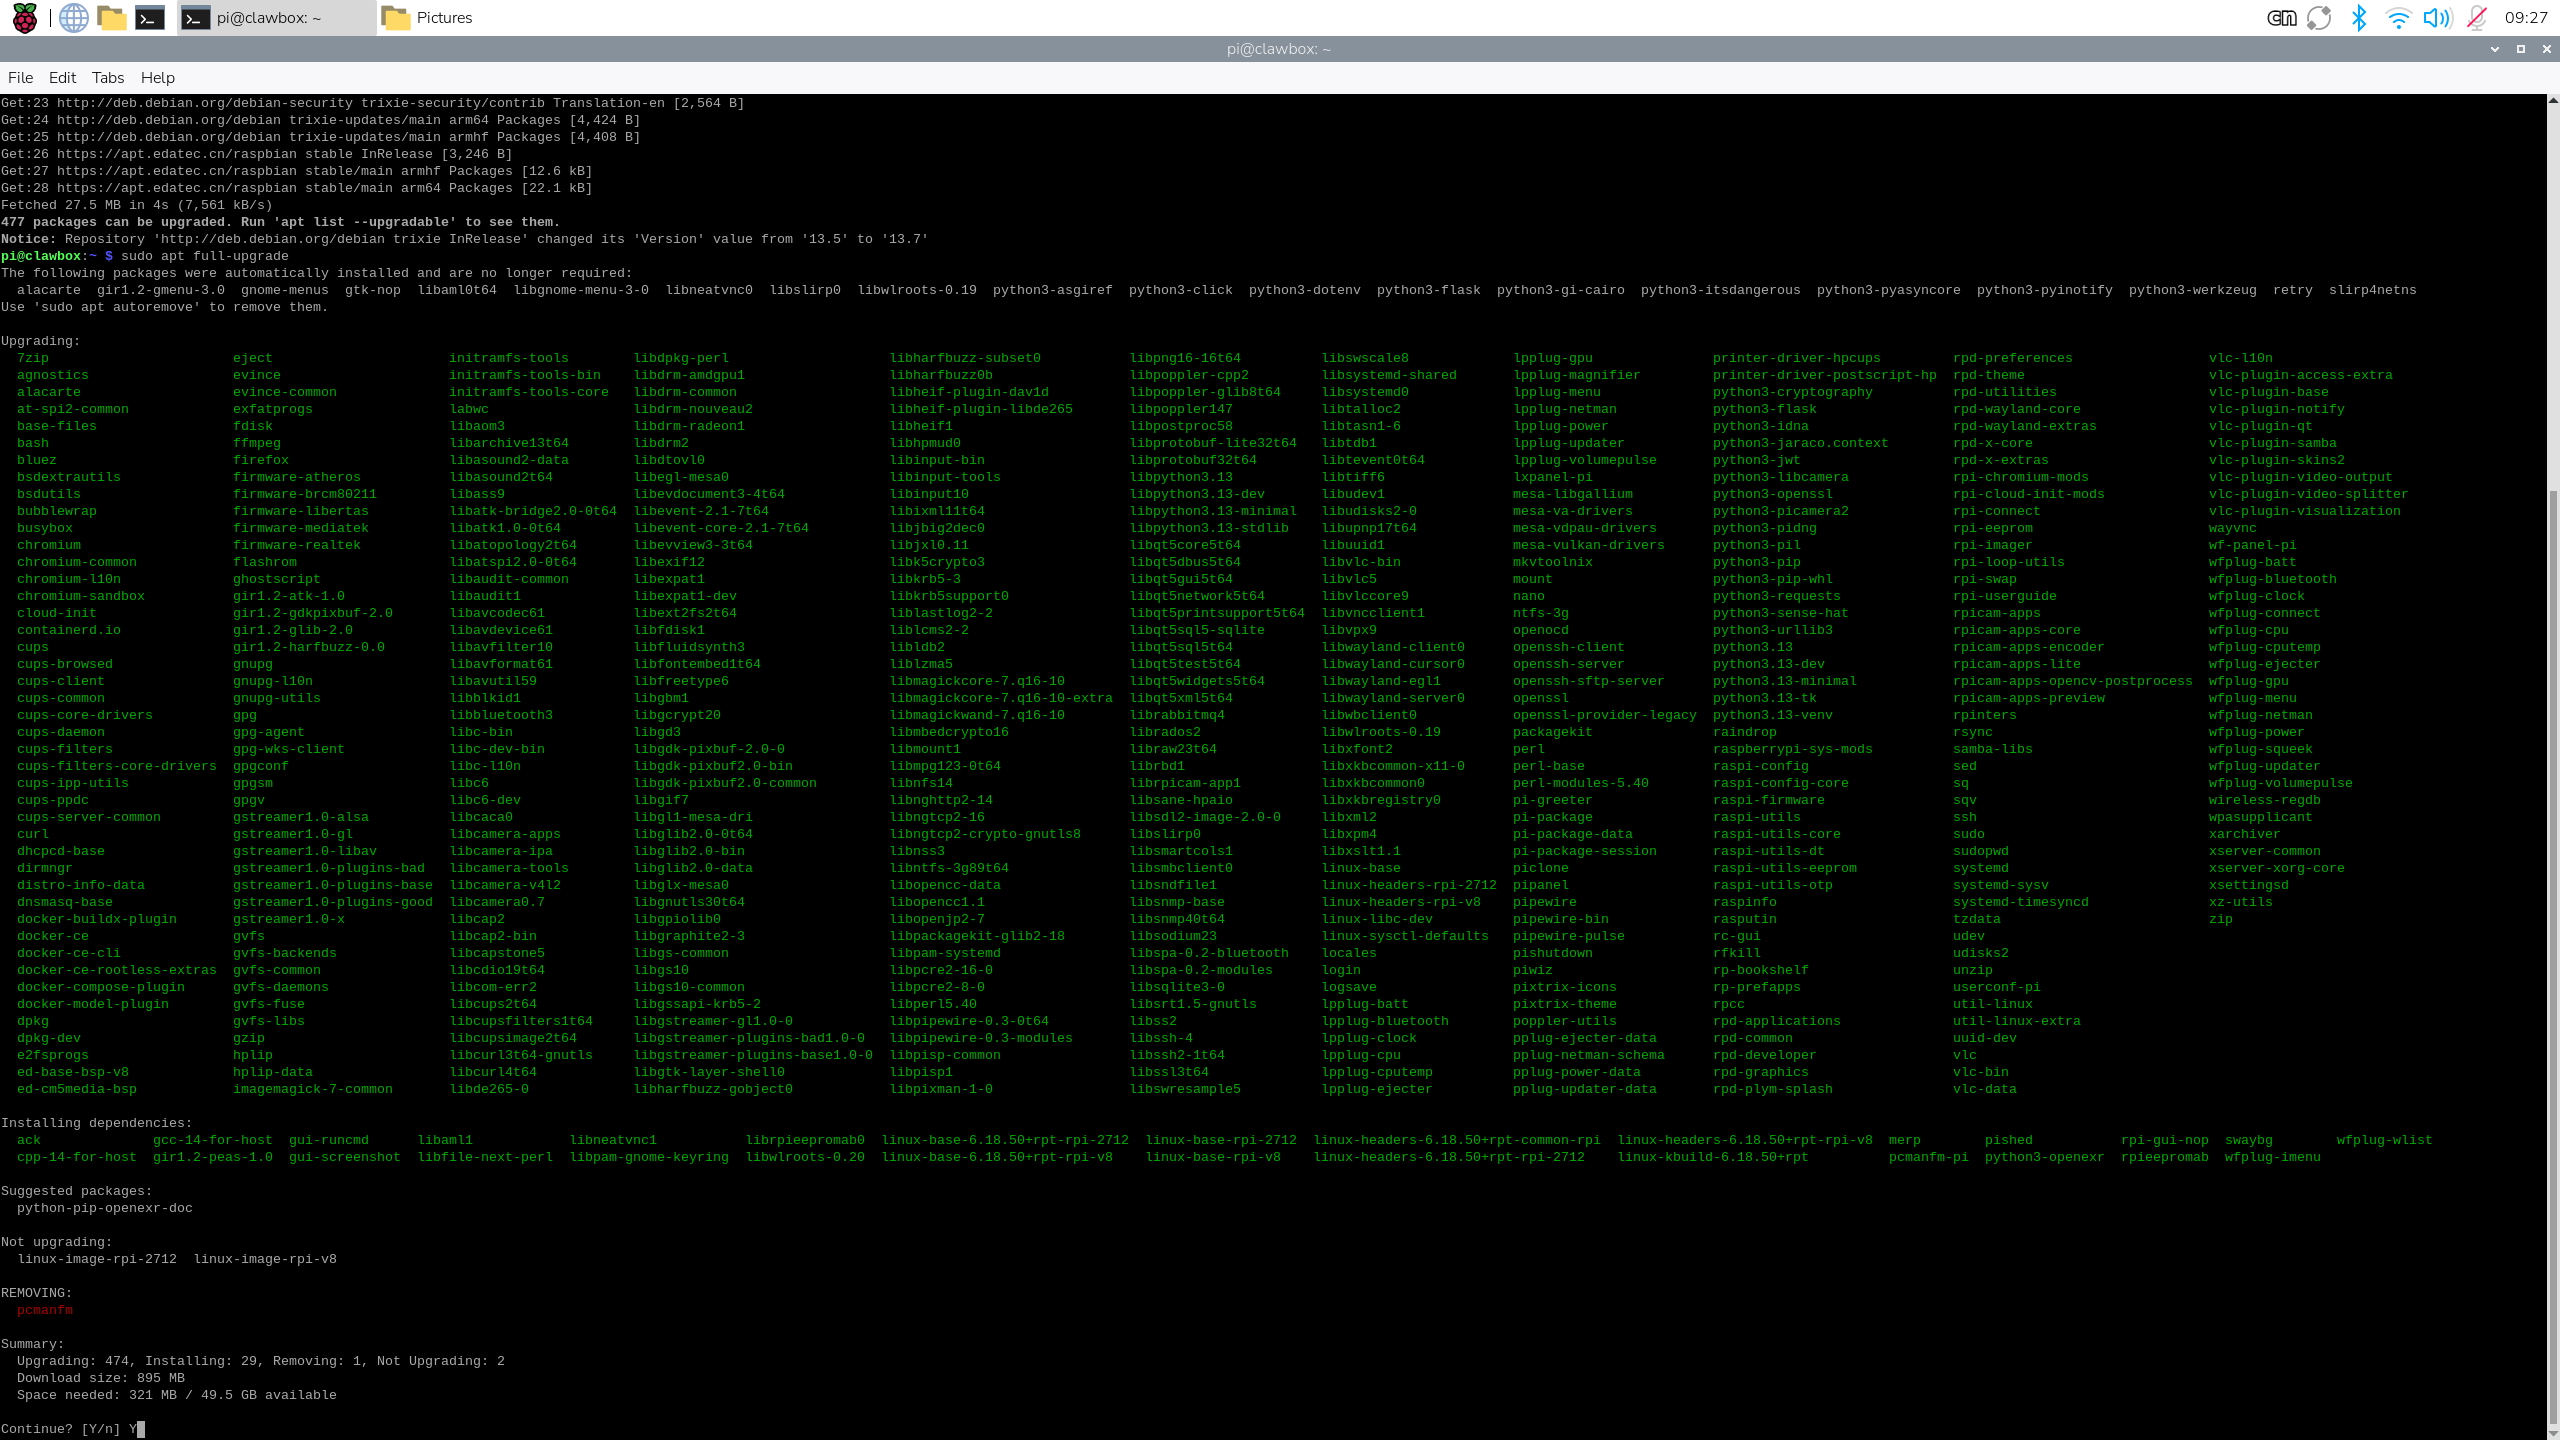Screen dimensions: 2560x1440
Task: Click the pcmanfm entry under REMOVING
Action: coord(45,1310)
